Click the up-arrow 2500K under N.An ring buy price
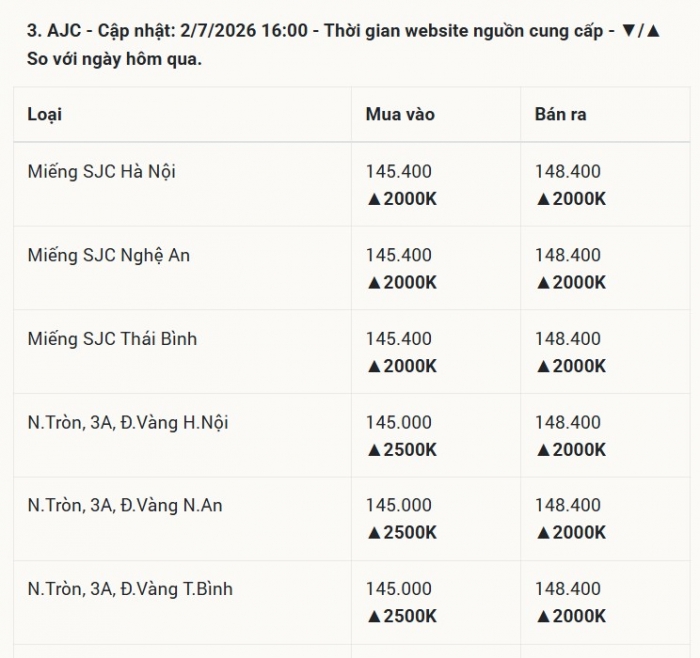Viewport: 700px width, 658px height. point(401,533)
